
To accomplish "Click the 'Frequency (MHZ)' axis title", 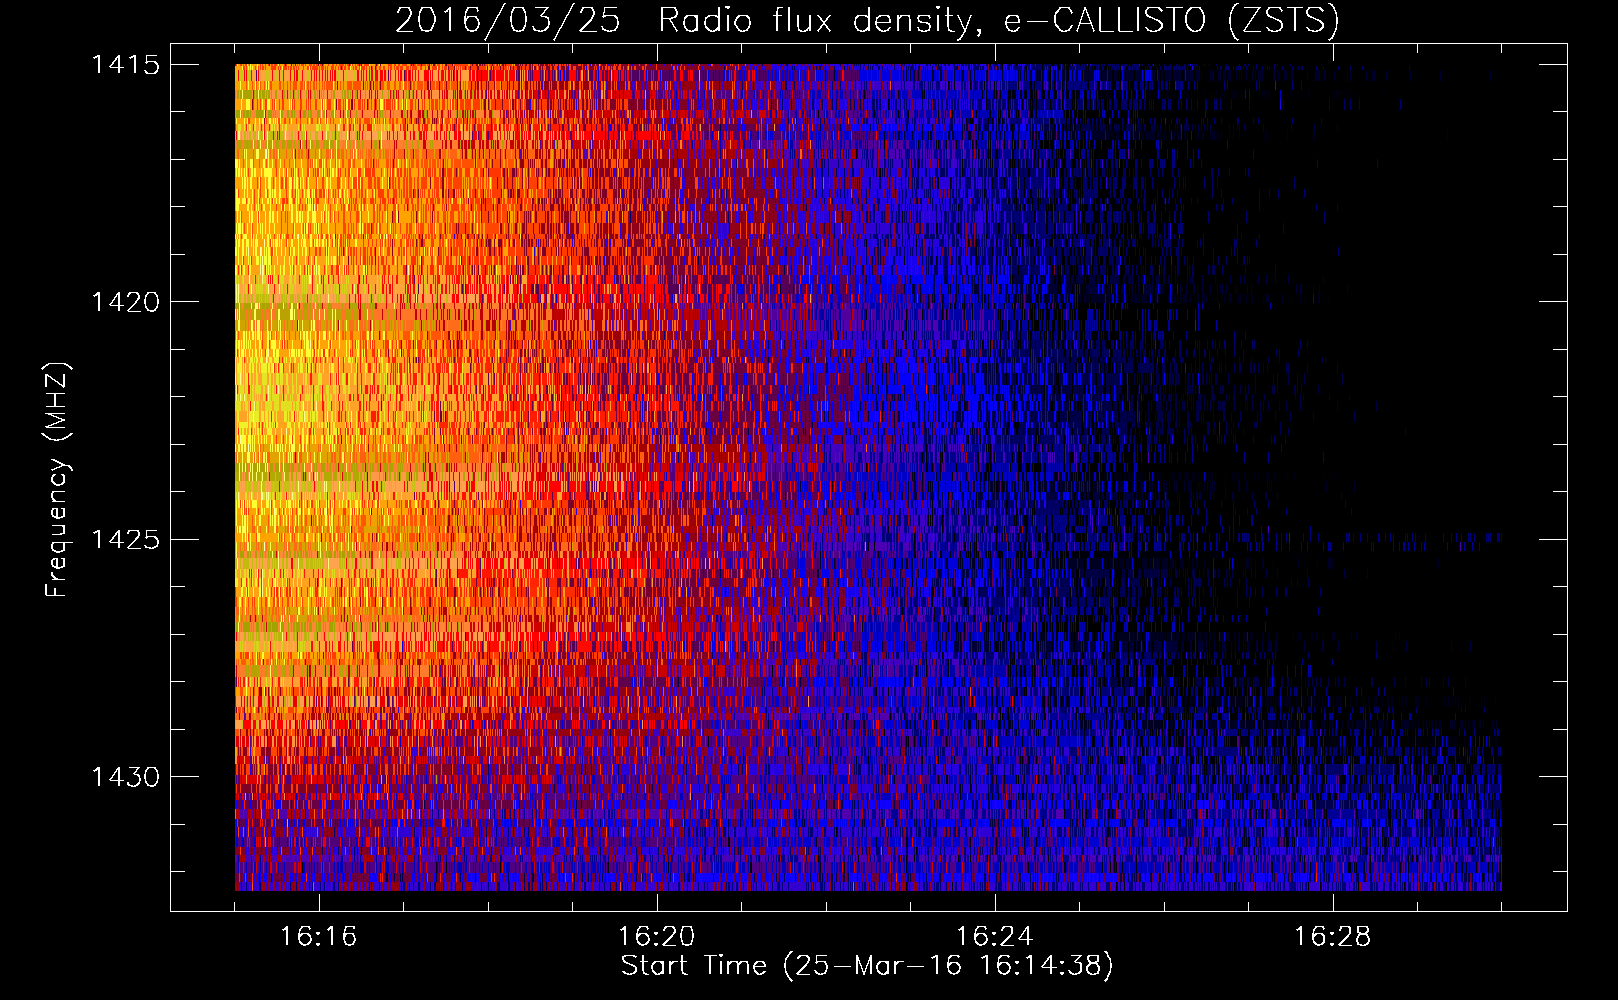I will [58, 479].
